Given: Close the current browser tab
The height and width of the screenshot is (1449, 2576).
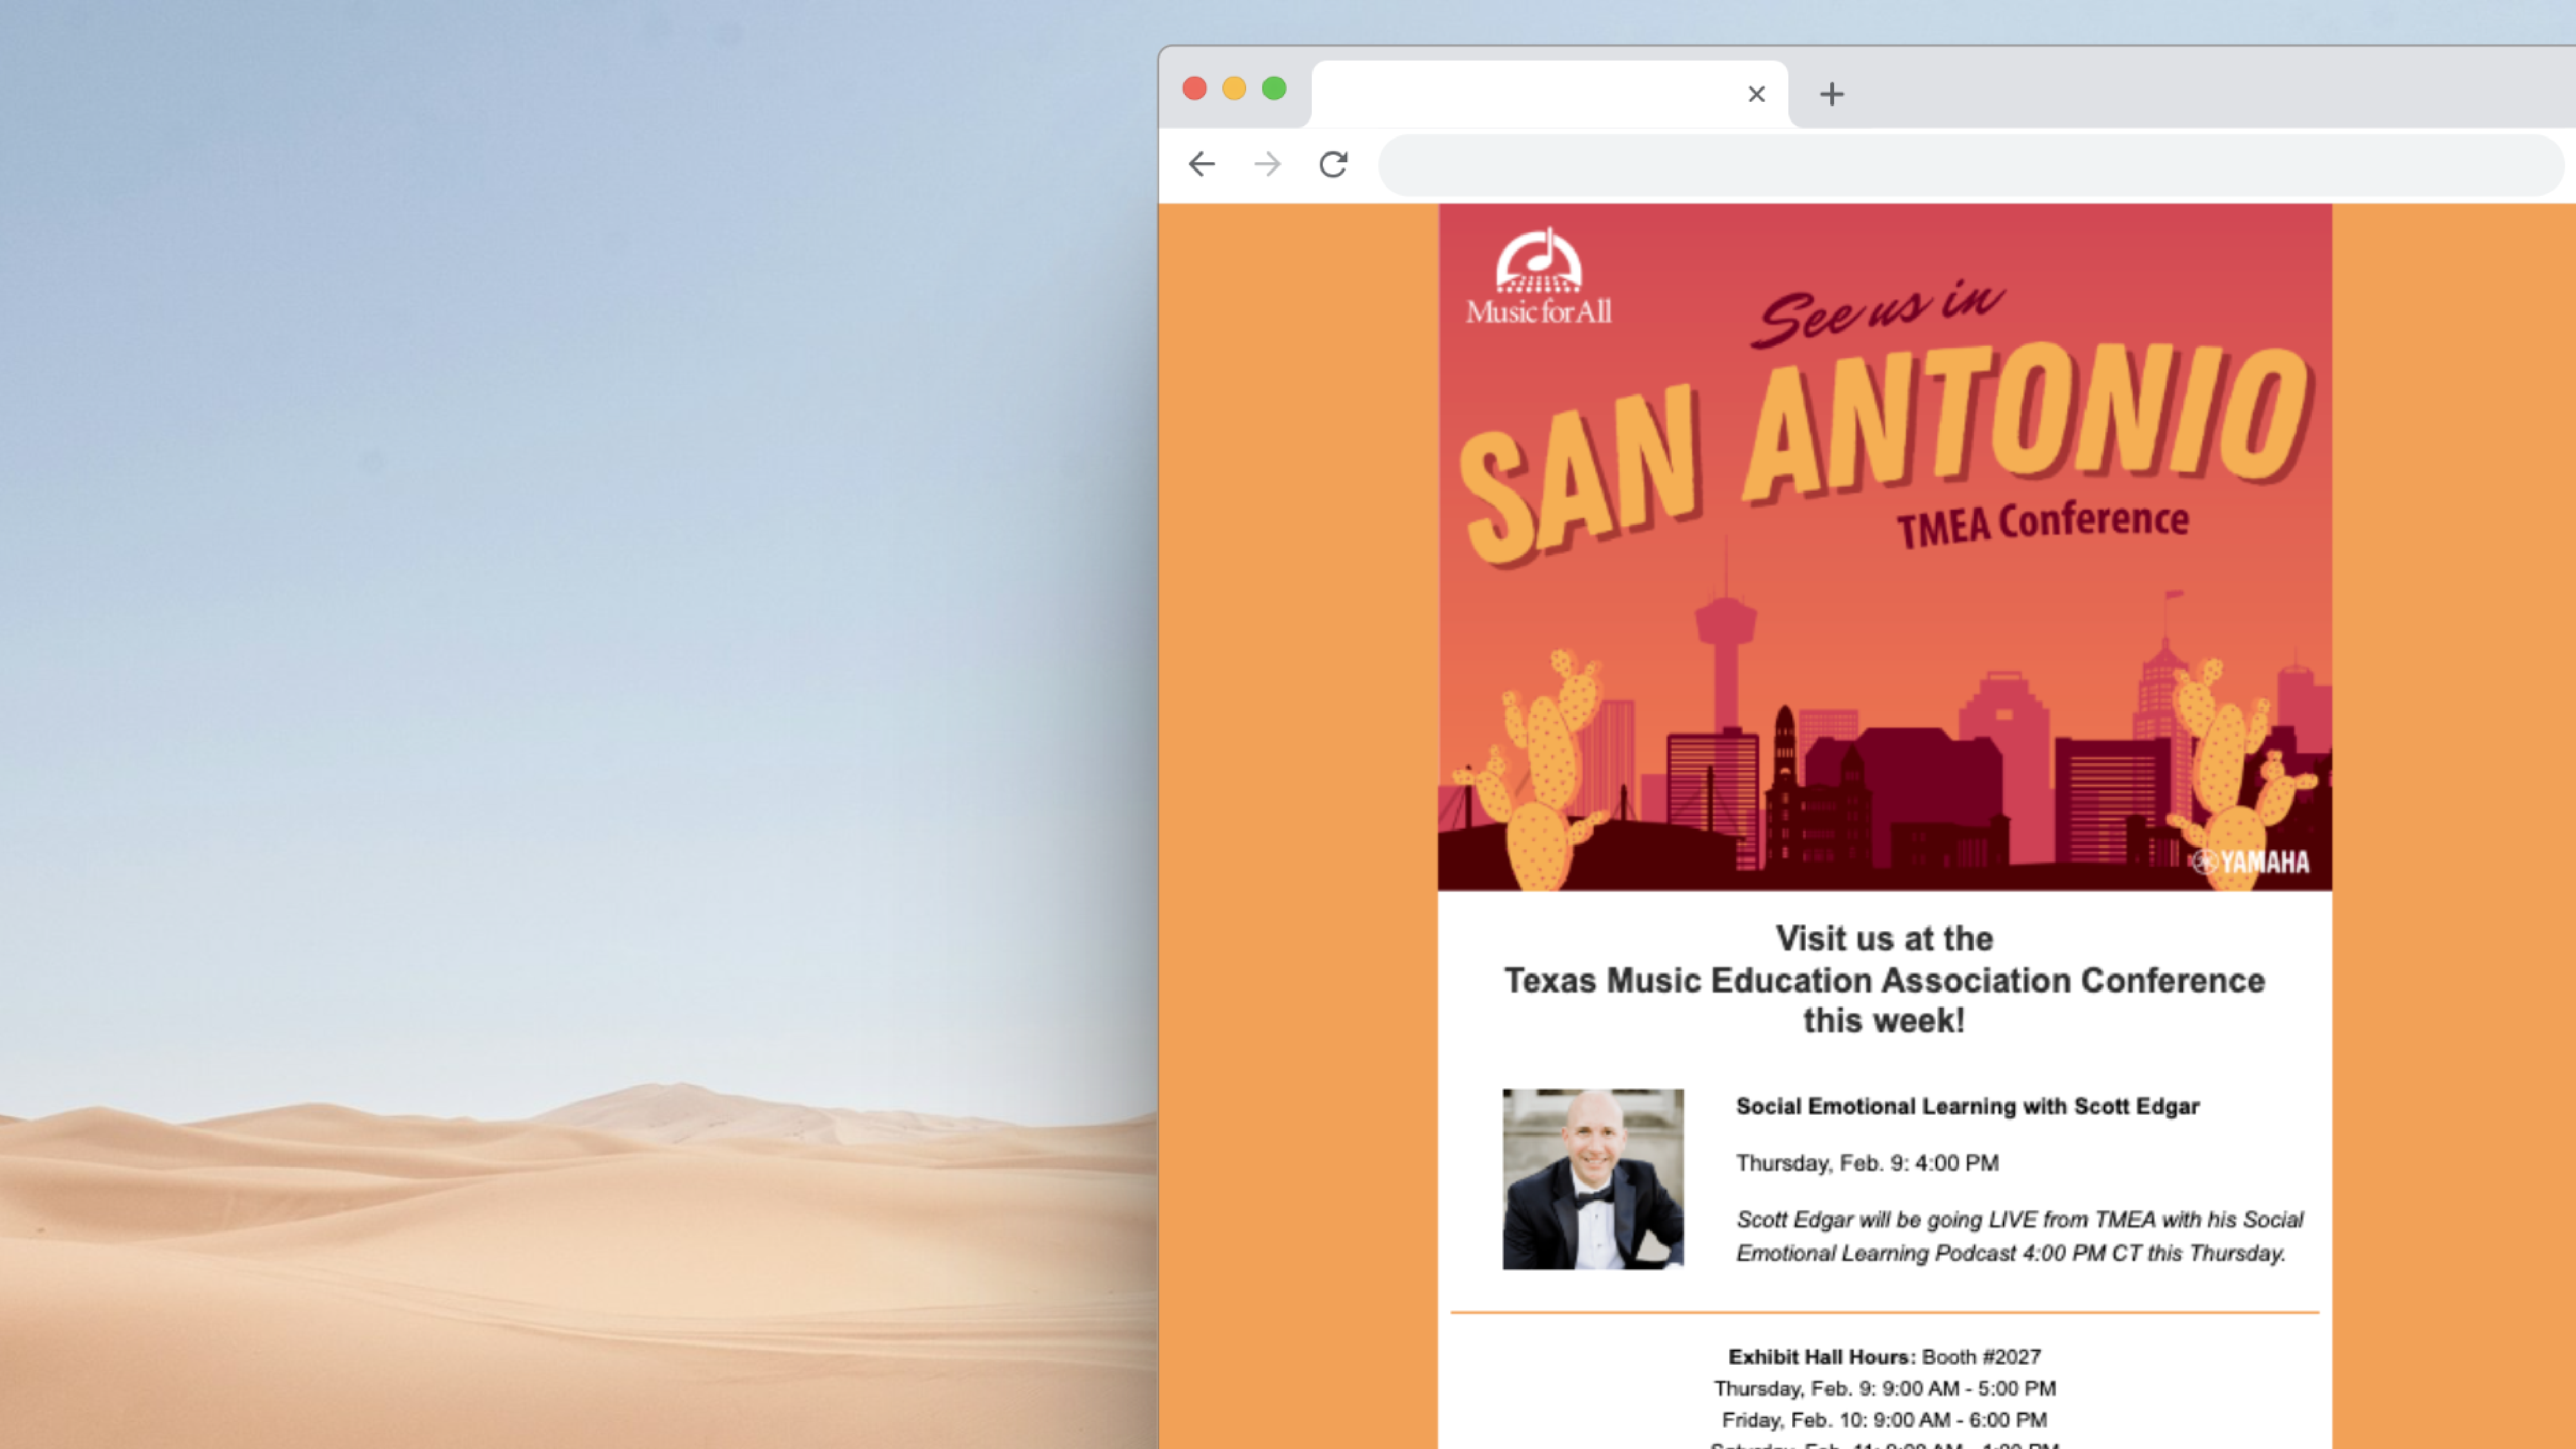Looking at the screenshot, I should pyautogui.click(x=1756, y=94).
